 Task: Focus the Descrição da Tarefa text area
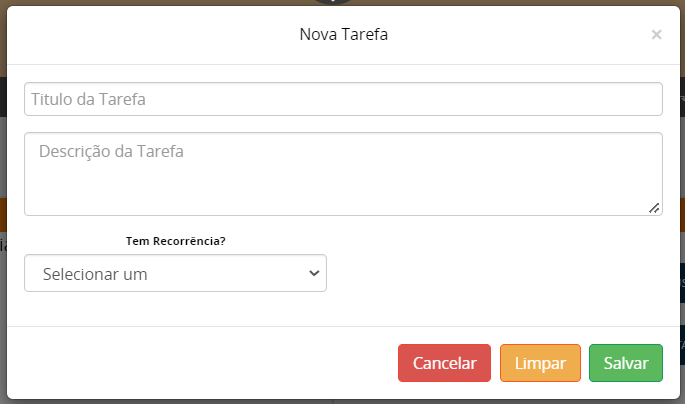343,174
